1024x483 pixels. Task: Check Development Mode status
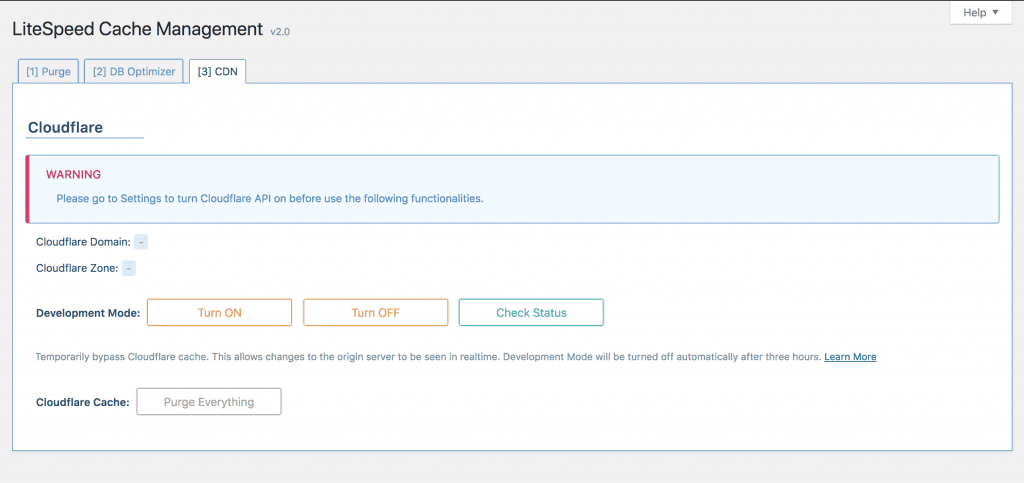click(532, 313)
